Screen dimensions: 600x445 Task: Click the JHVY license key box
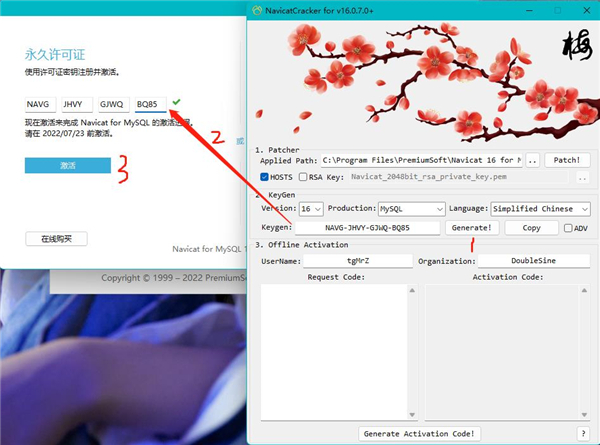[77, 104]
